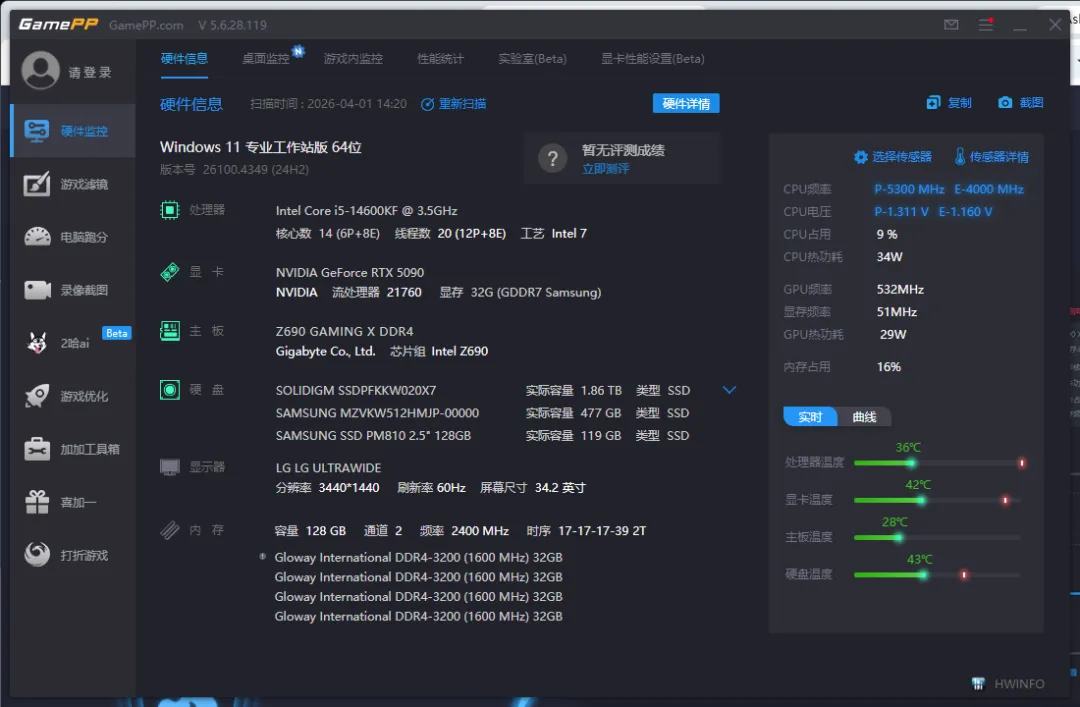Click the 截图 camera icon

point(1005,103)
